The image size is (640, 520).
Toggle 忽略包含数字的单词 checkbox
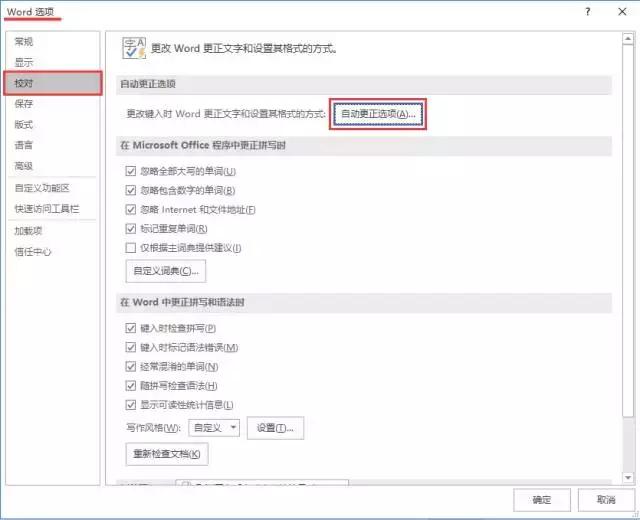tap(131, 190)
